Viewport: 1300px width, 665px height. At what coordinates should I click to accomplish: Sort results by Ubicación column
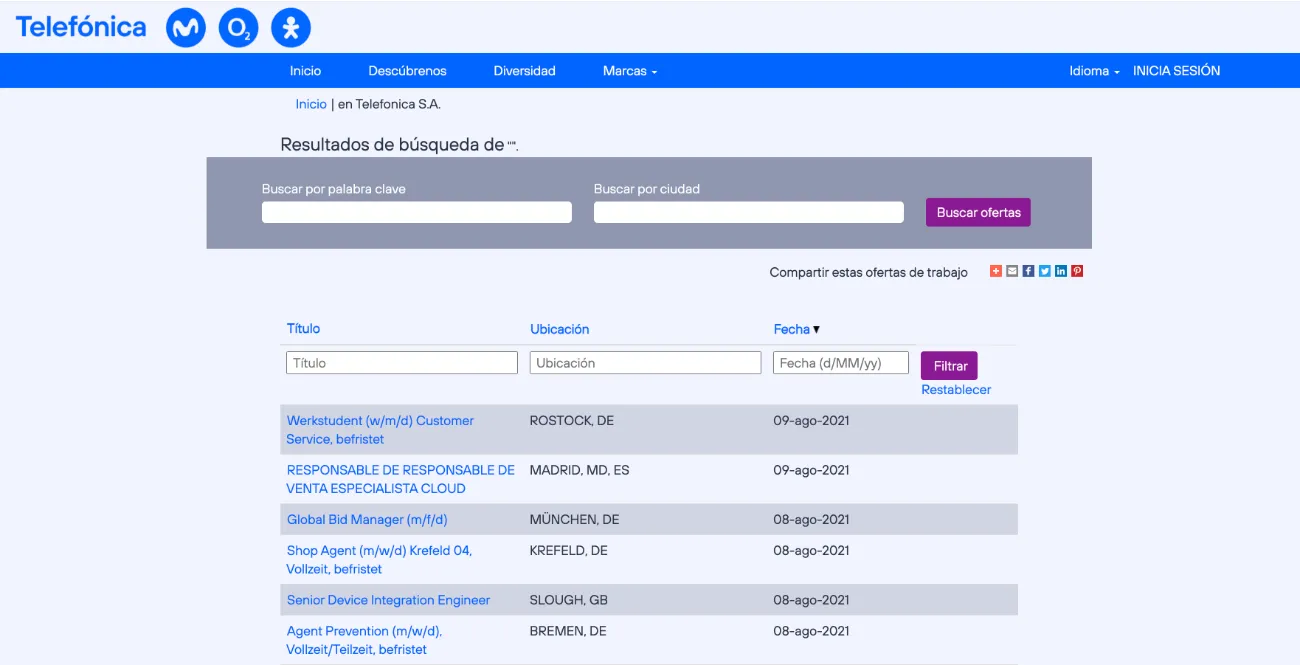(x=559, y=329)
